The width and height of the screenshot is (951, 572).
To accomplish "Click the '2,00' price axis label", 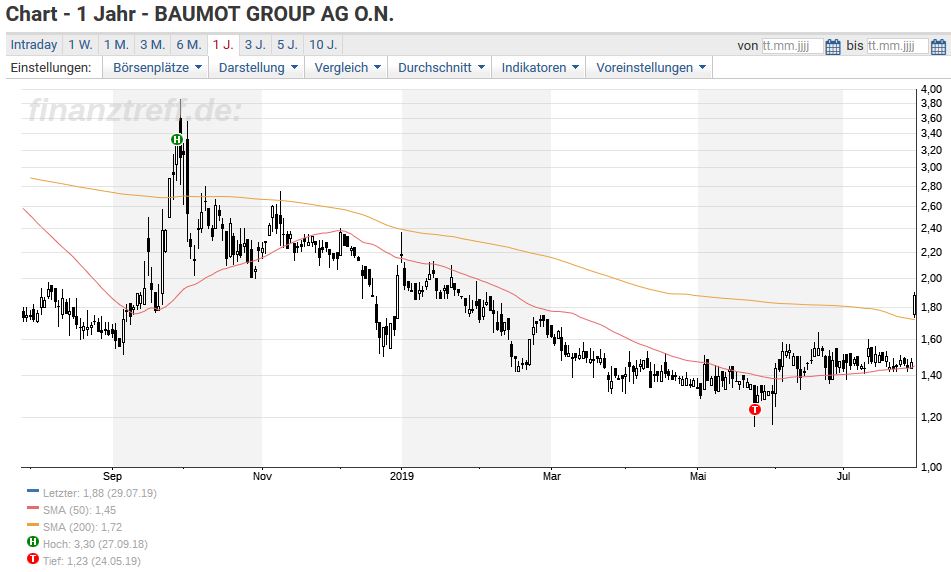I will [x=931, y=278].
